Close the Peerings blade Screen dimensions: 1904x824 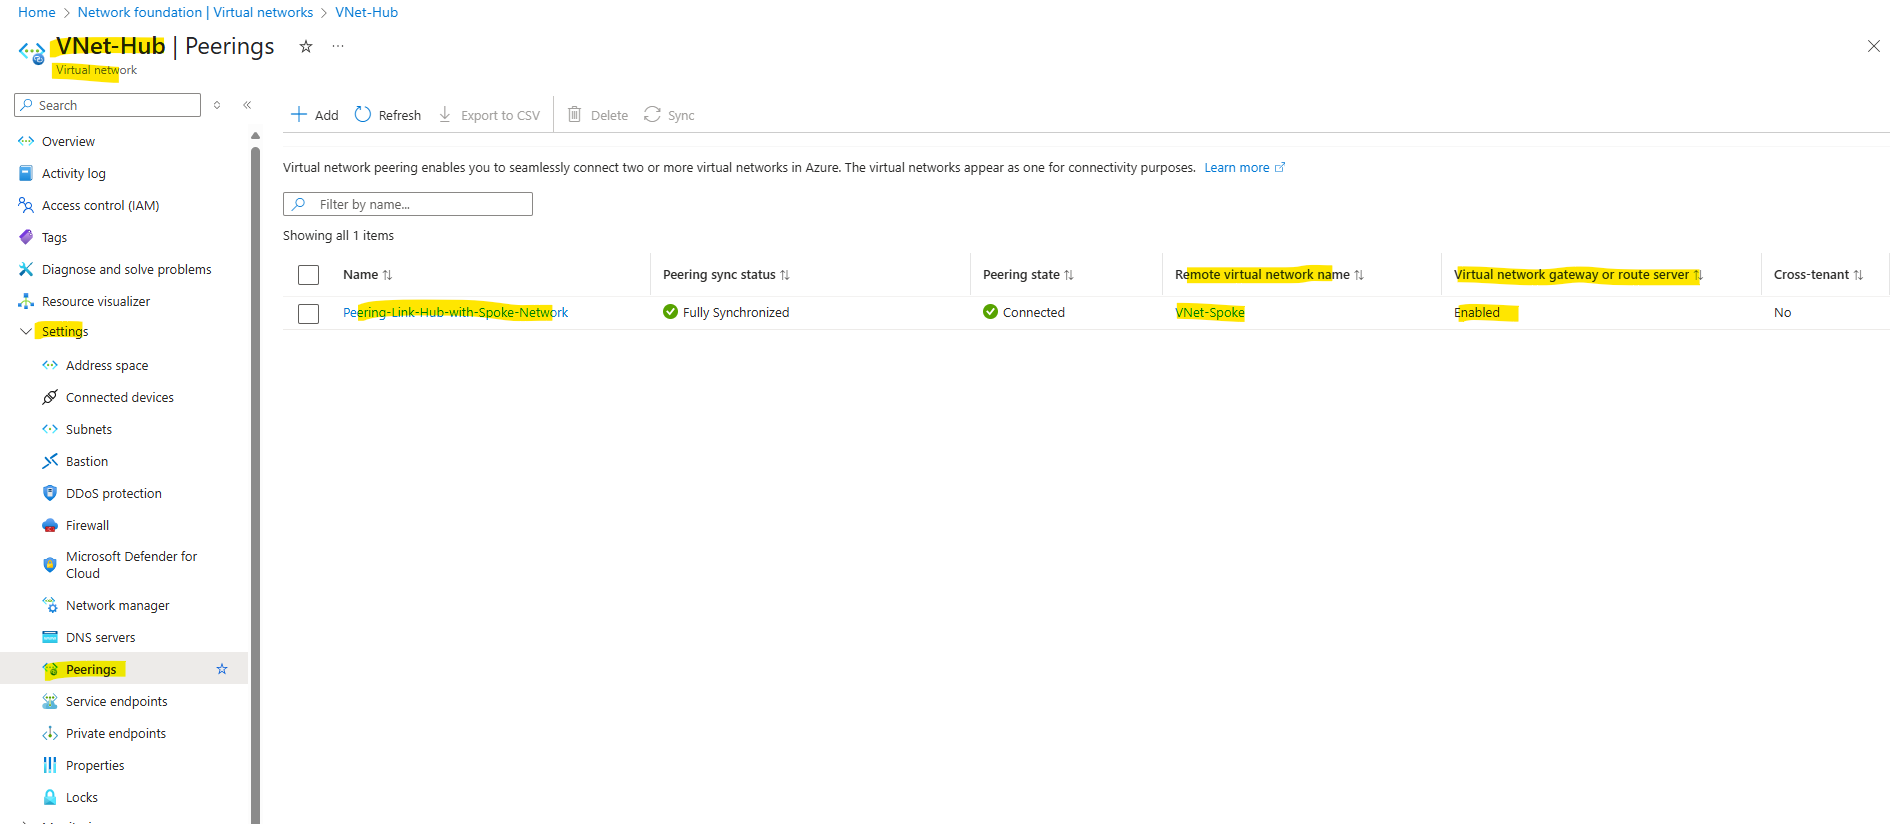[x=1874, y=46]
